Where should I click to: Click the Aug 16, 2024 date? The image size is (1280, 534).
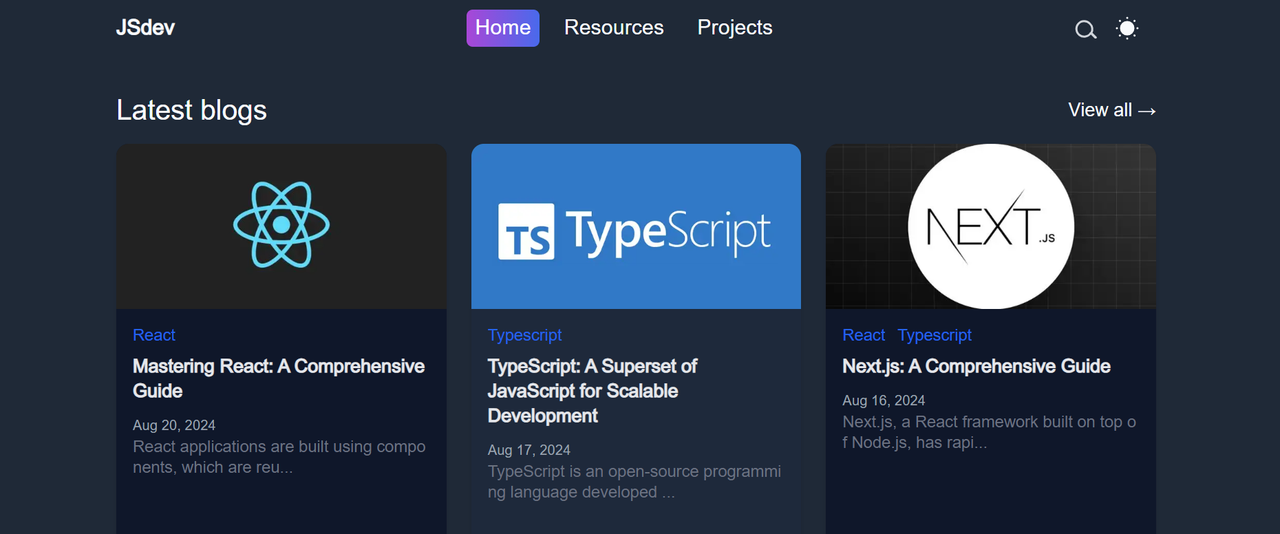click(884, 401)
